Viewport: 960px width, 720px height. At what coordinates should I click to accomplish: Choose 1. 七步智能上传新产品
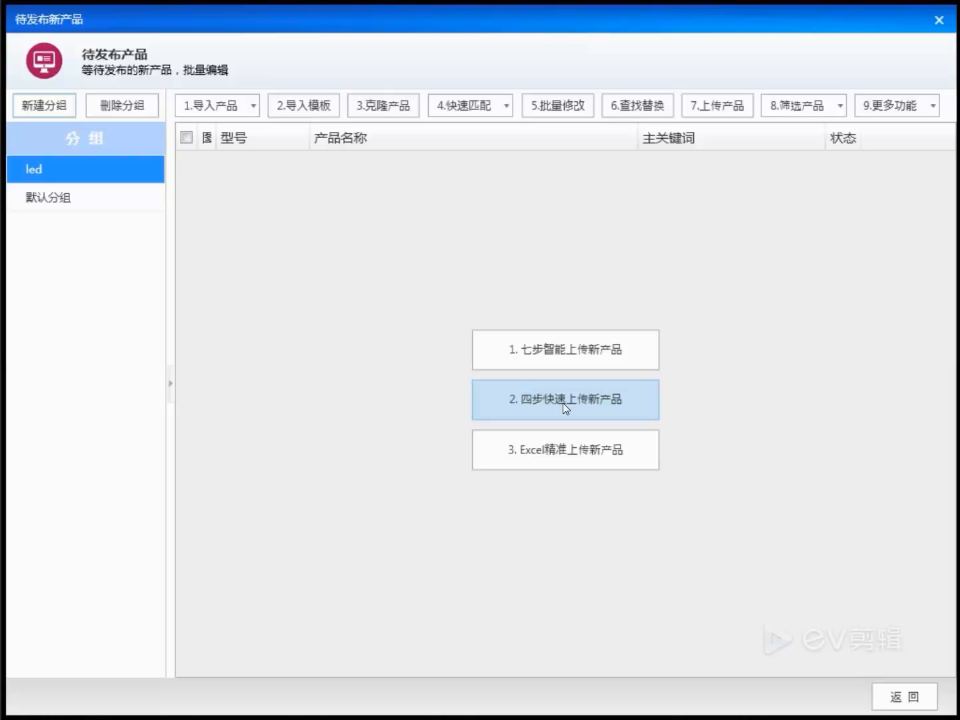(566, 350)
